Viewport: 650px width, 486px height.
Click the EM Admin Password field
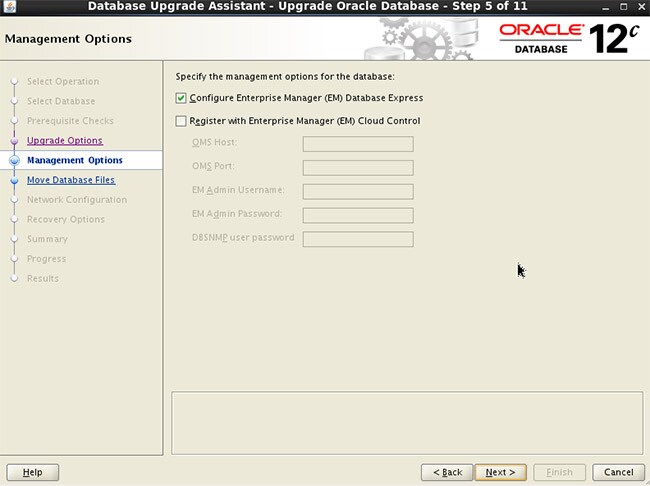coord(358,215)
